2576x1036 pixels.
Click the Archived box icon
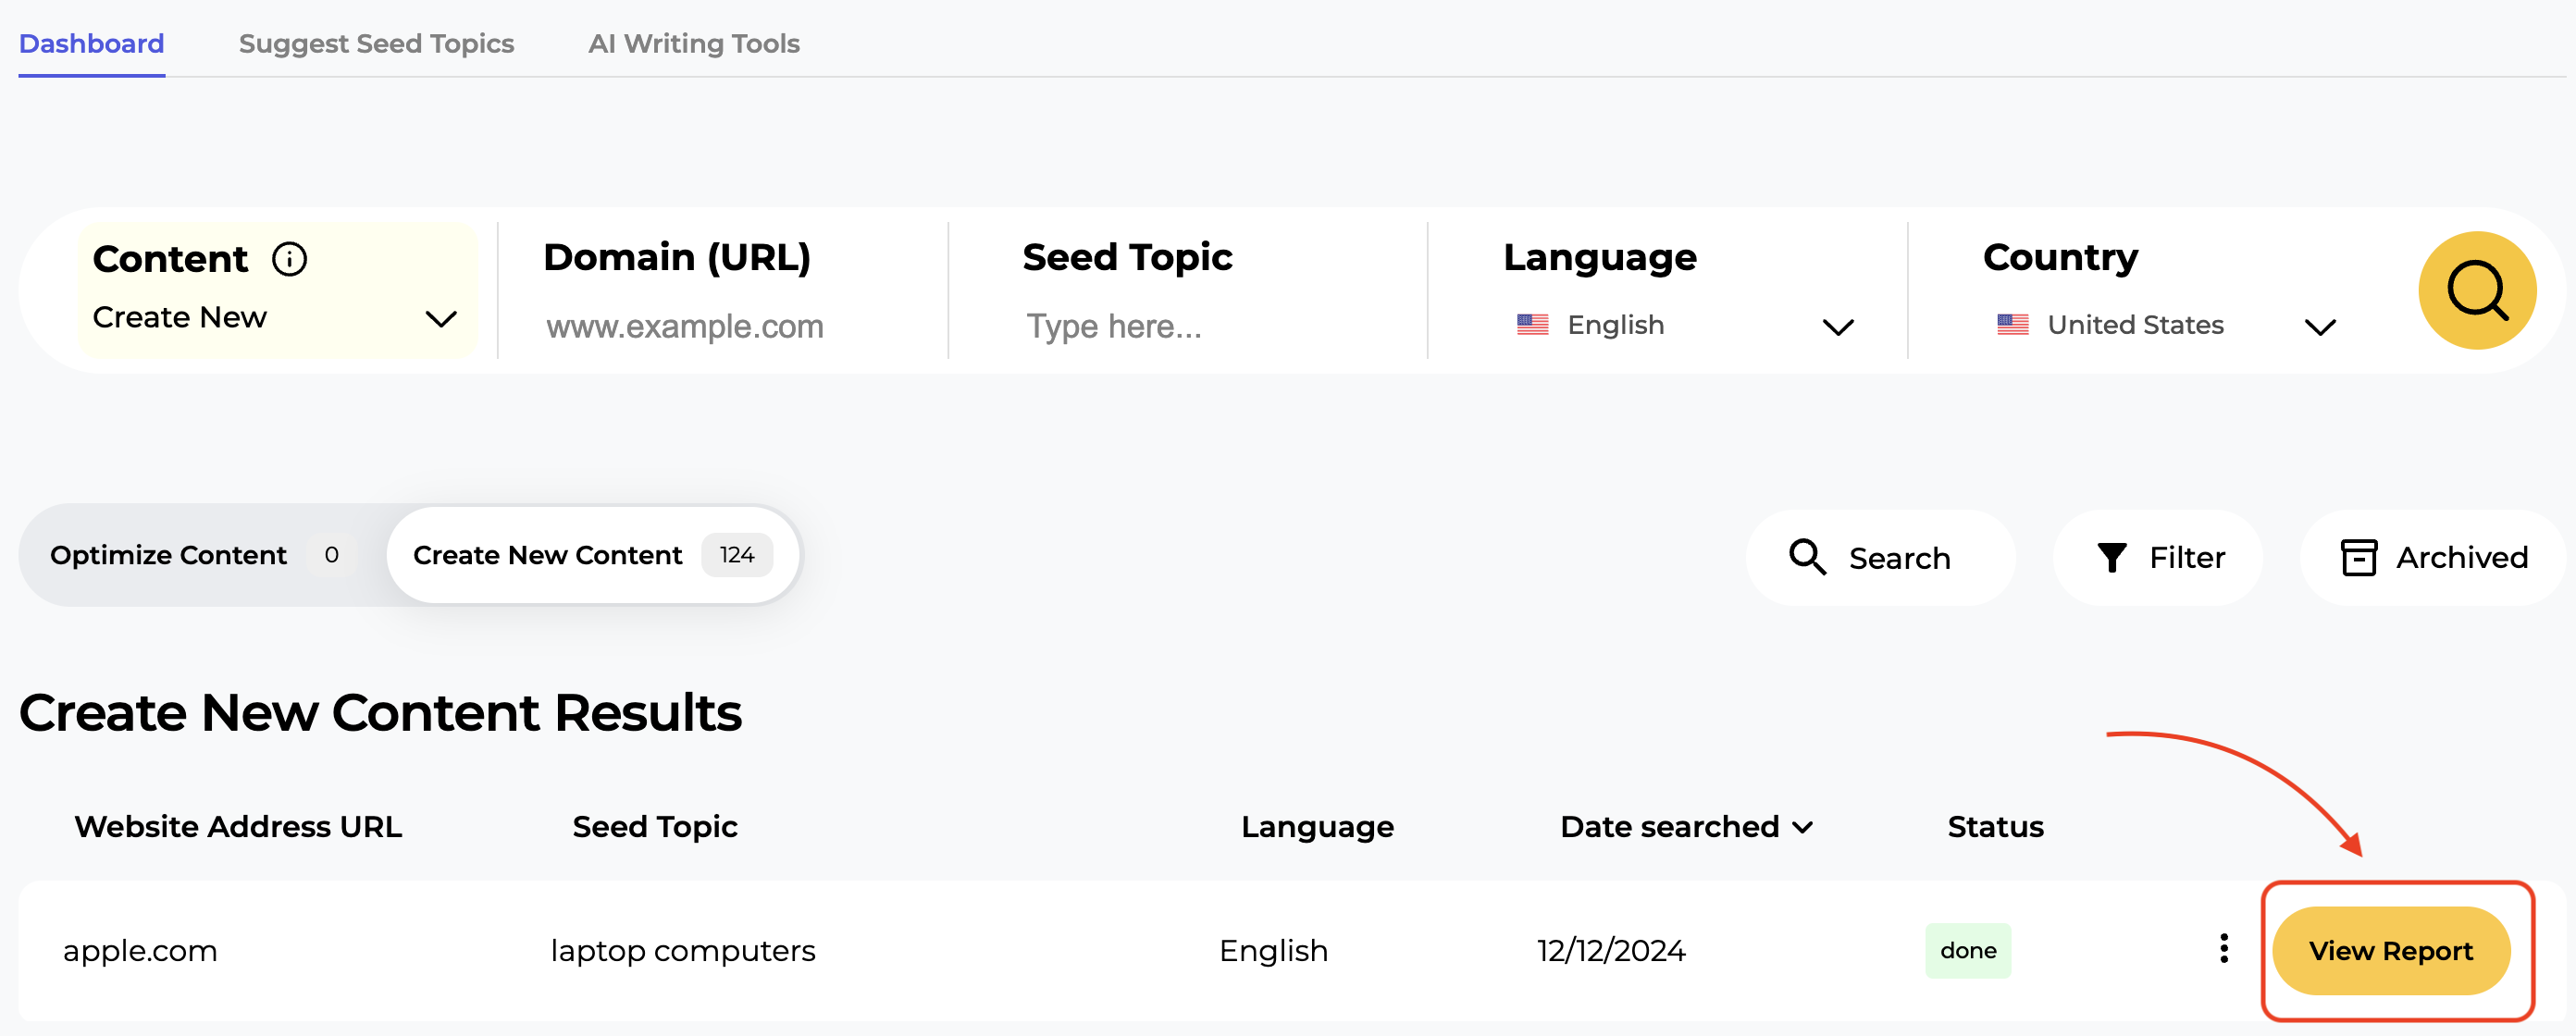point(2358,557)
